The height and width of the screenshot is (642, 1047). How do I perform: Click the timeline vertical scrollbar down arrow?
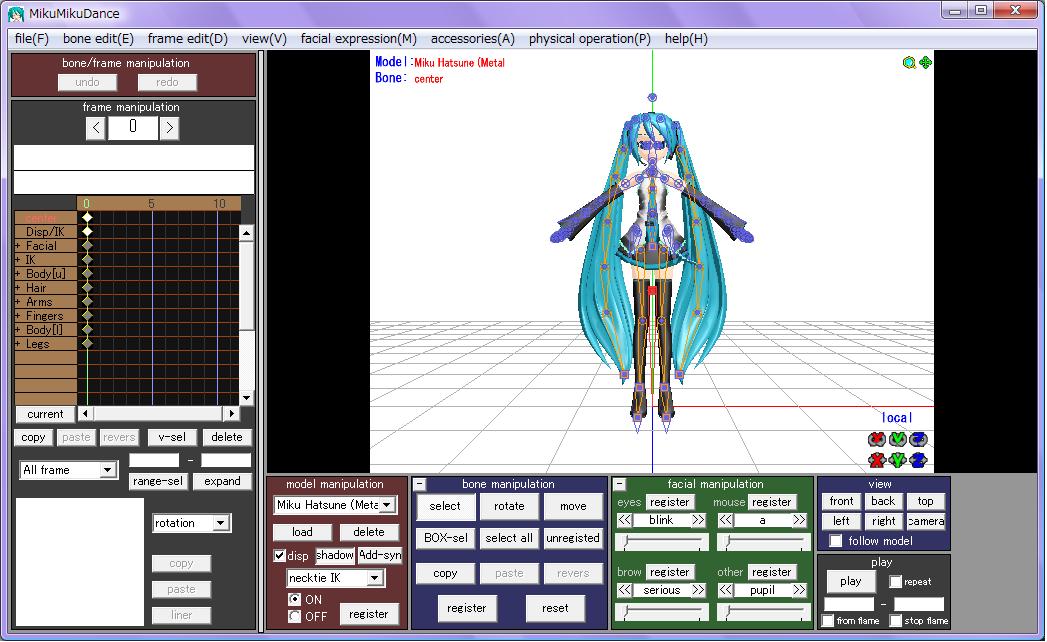pyautogui.click(x=246, y=398)
